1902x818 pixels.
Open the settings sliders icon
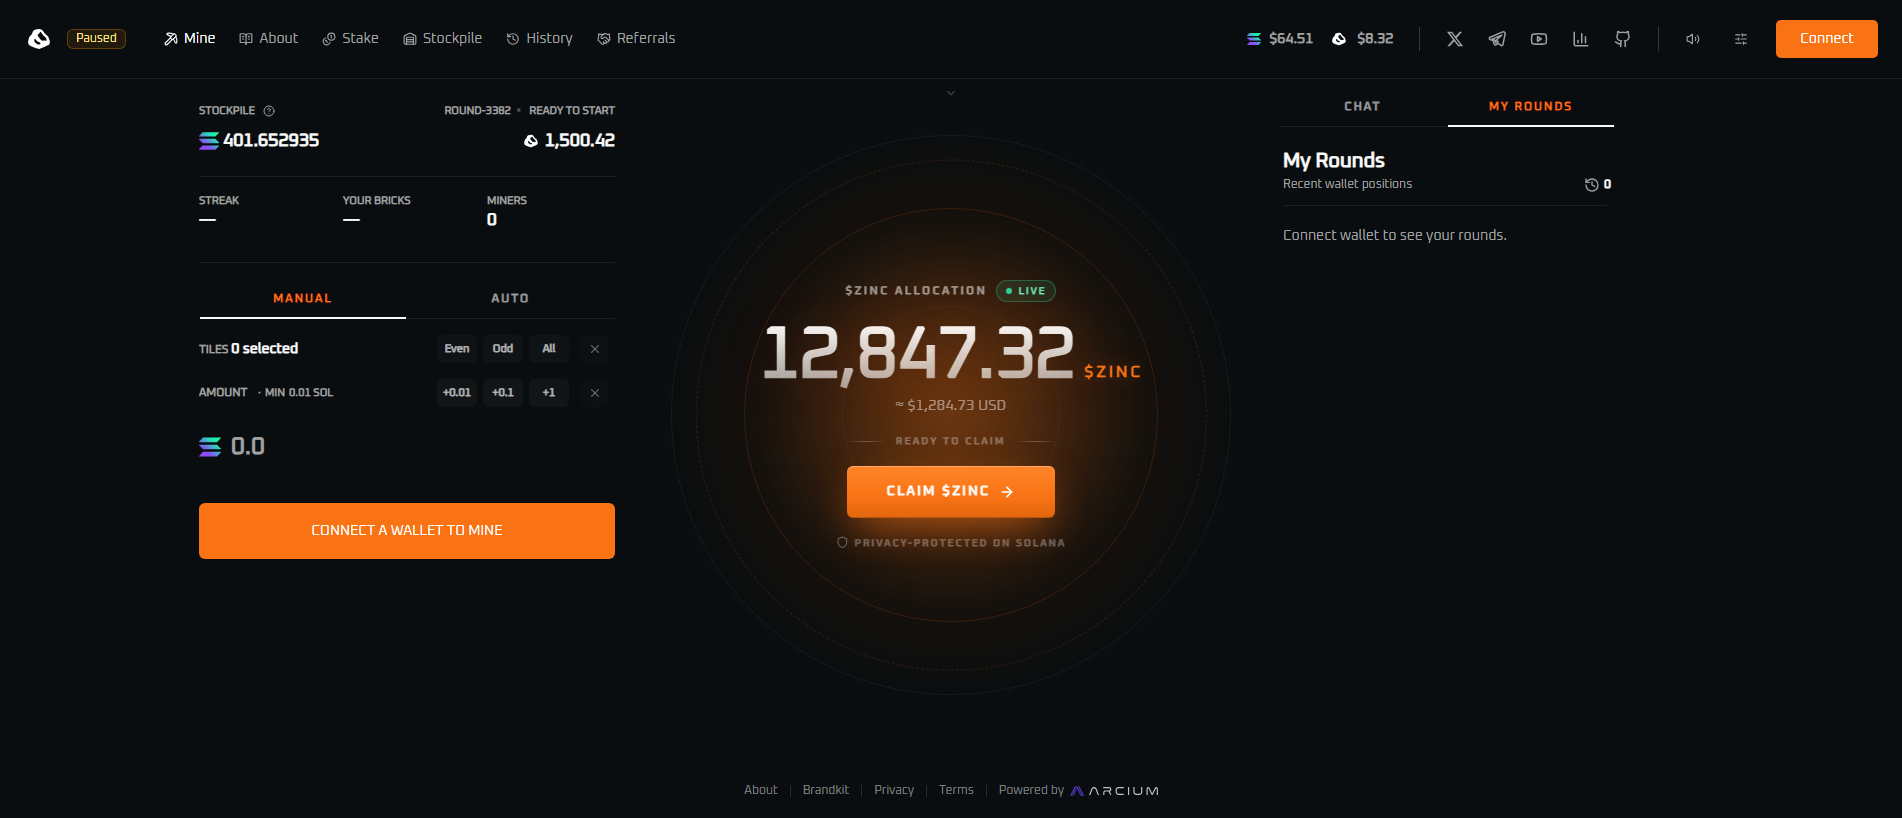[1741, 39]
